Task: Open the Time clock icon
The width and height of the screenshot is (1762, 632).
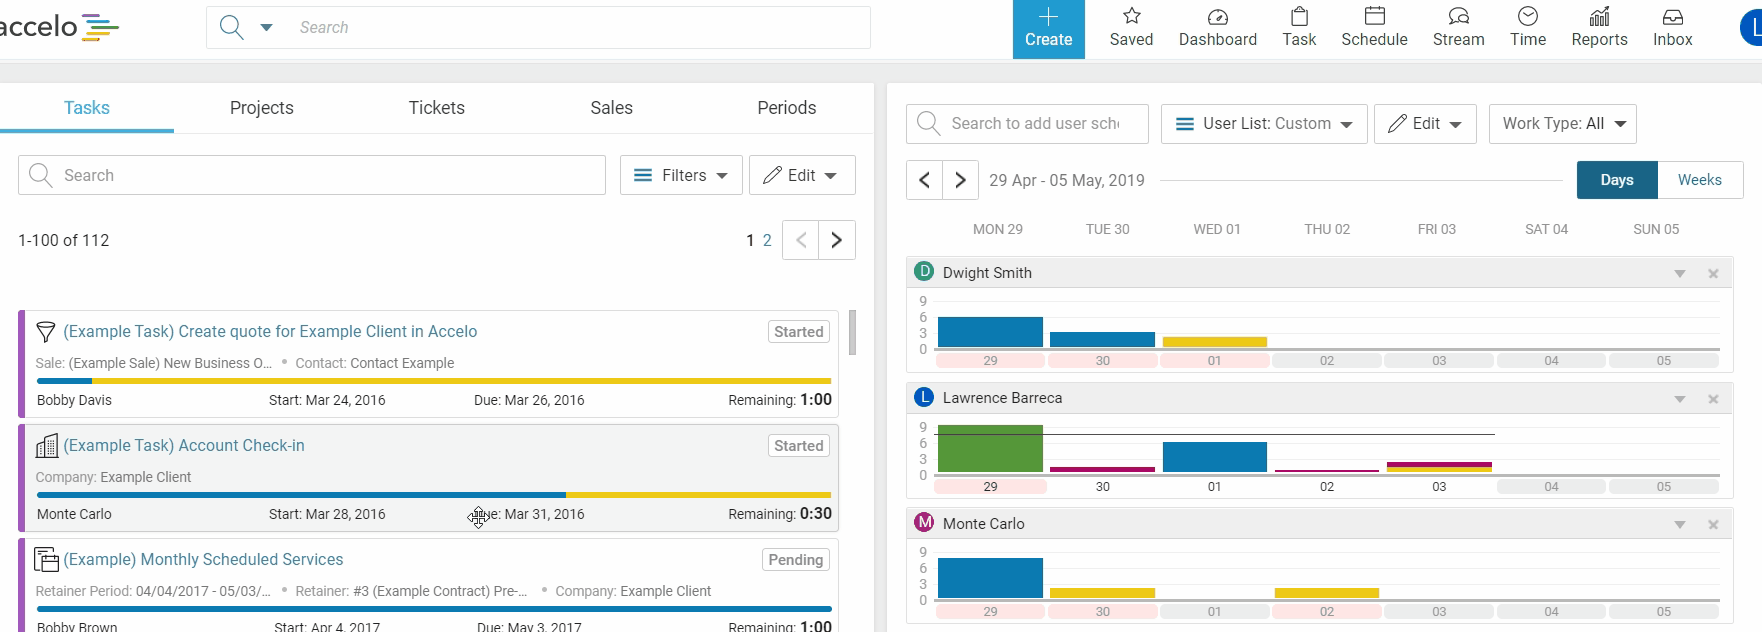Action: [1527, 18]
